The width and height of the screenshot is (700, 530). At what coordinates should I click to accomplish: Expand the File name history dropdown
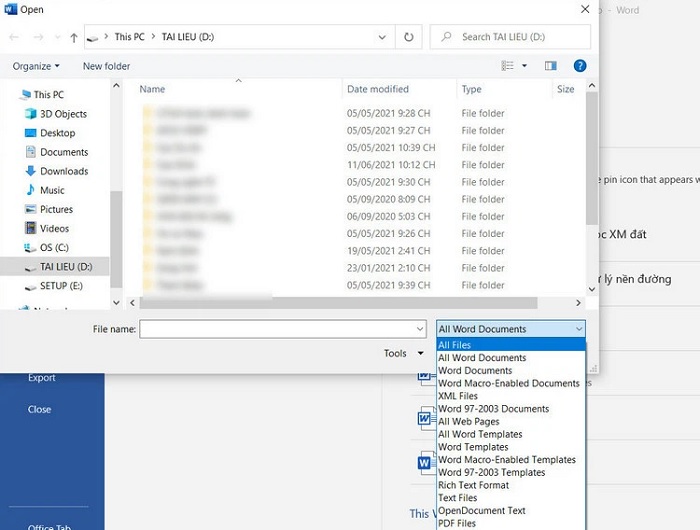click(420, 329)
